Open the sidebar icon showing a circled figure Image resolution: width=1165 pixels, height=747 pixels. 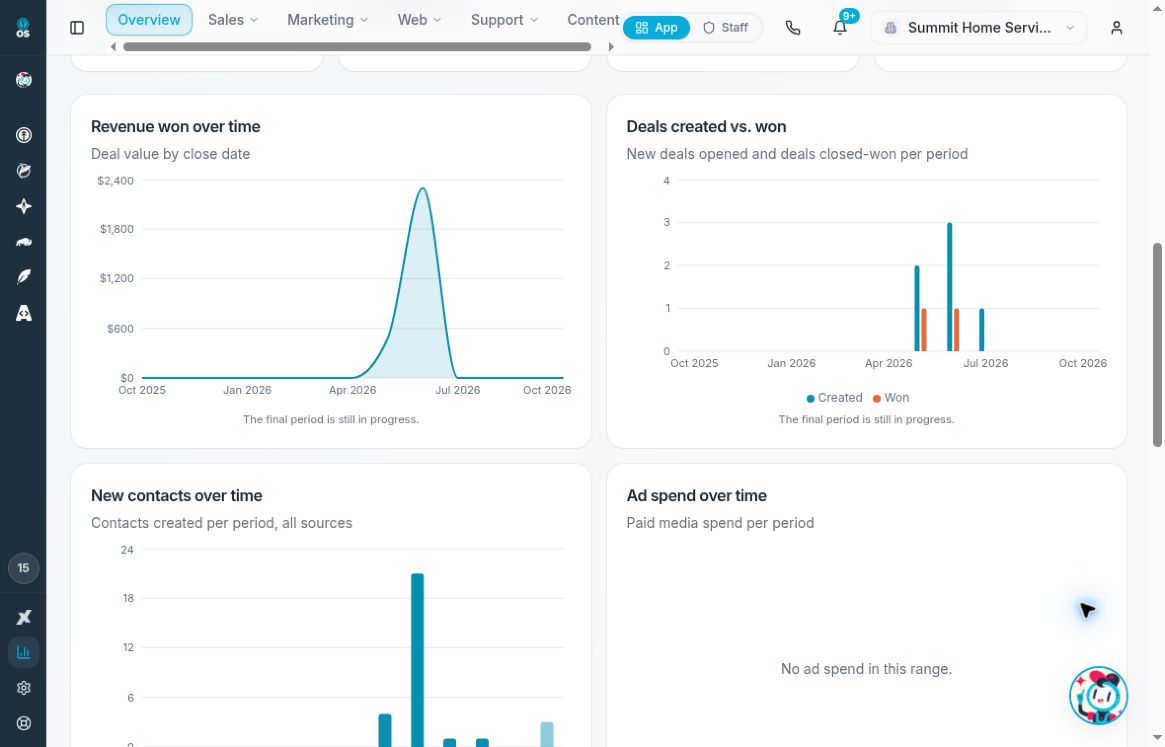24,135
